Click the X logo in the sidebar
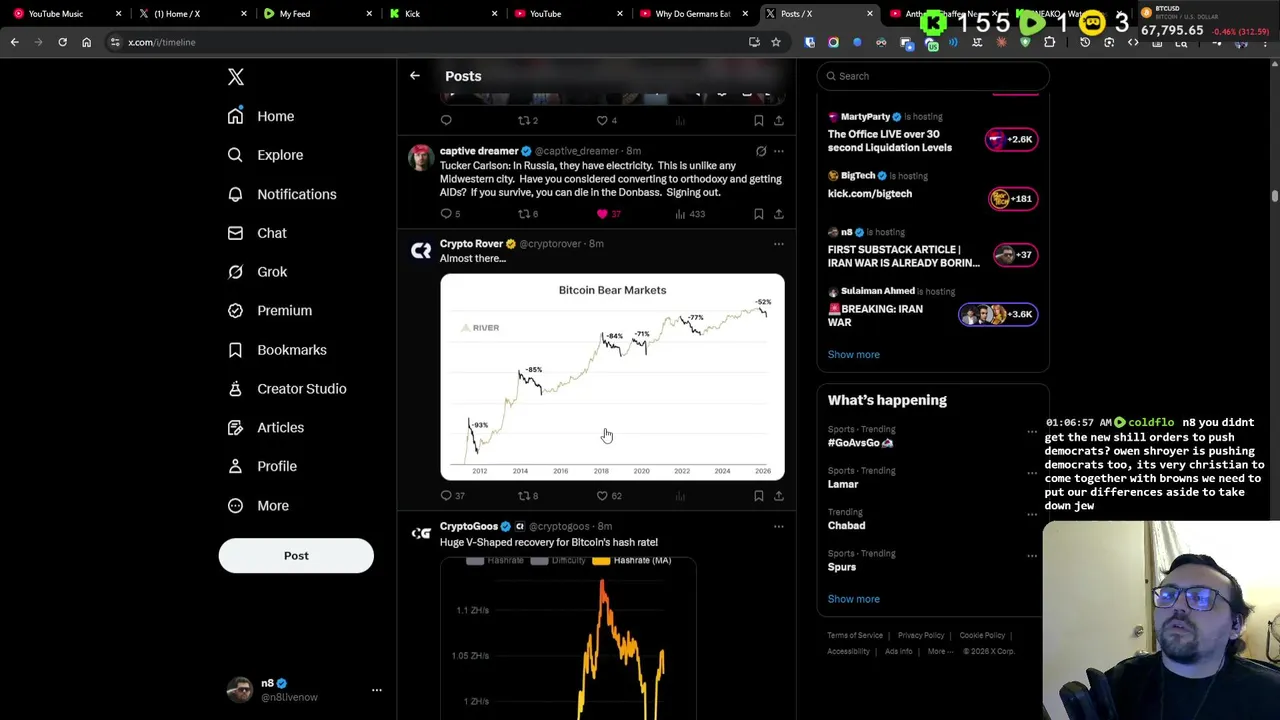Viewport: 1280px width, 720px height. (x=236, y=77)
